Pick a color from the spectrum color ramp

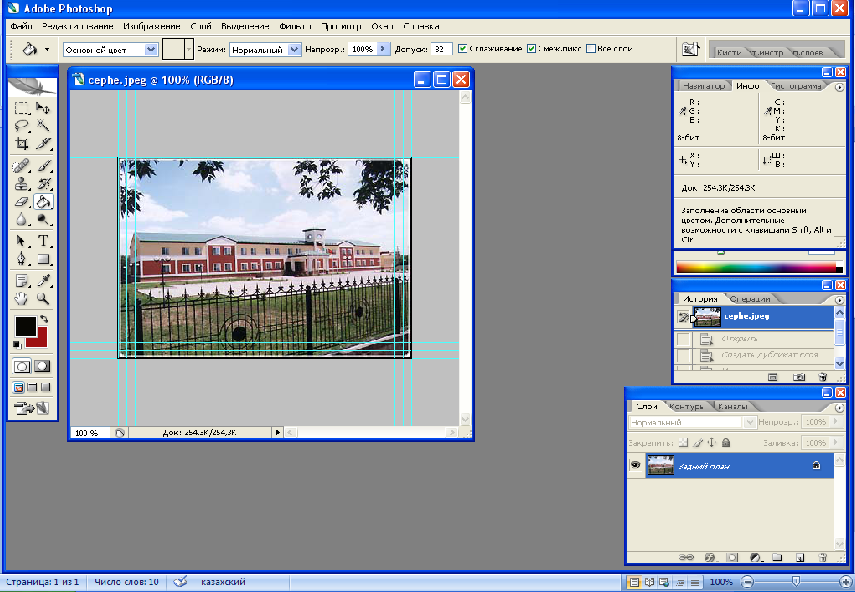(758, 267)
